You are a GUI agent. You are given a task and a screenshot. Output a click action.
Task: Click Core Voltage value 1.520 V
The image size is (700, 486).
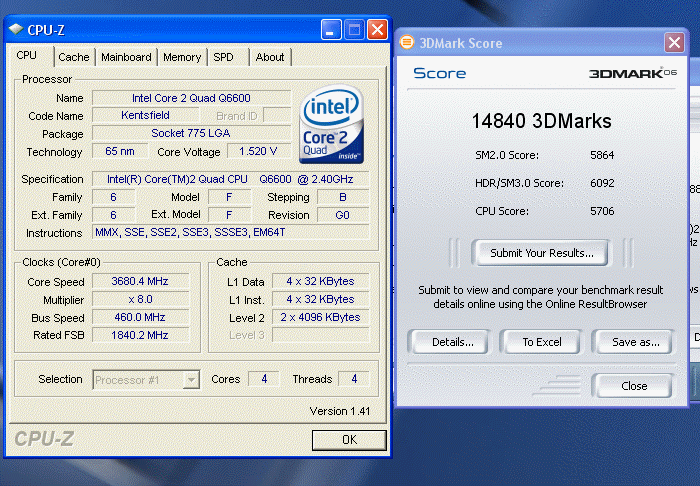259,151
